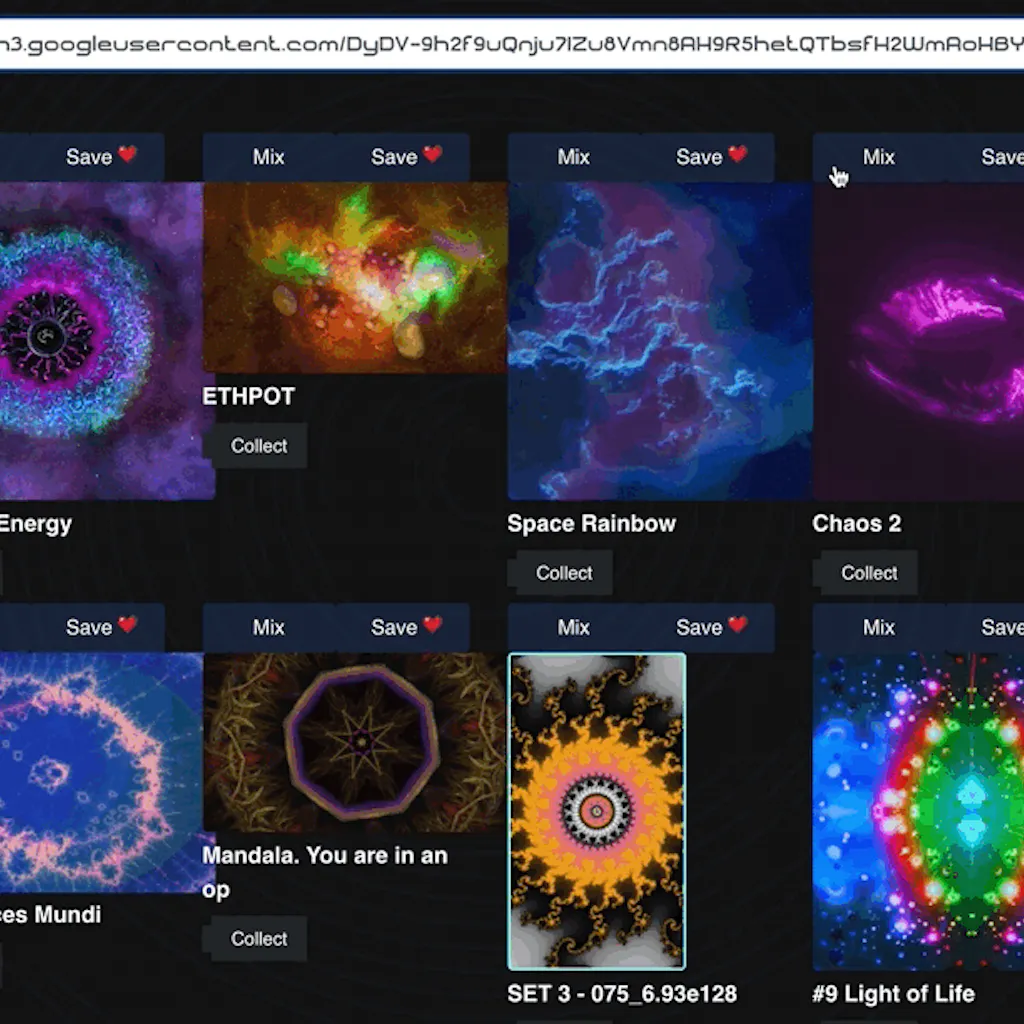Viewport: 1024px width, 1024px height.
Task: Click the heart icon on Space Rainbow
Action: tap(740, 156)
